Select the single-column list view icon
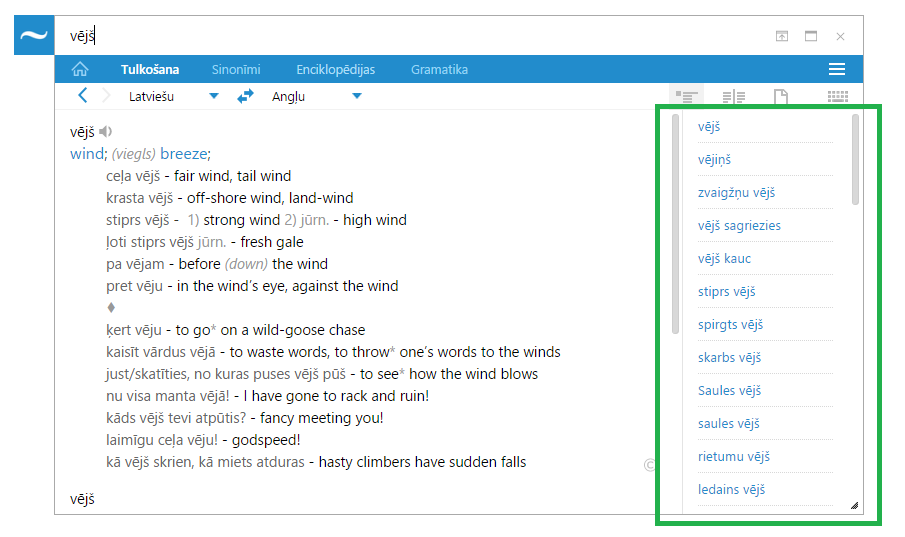This screenshot has width=905, height=537. pyautogui.click(x=686, y=97)
